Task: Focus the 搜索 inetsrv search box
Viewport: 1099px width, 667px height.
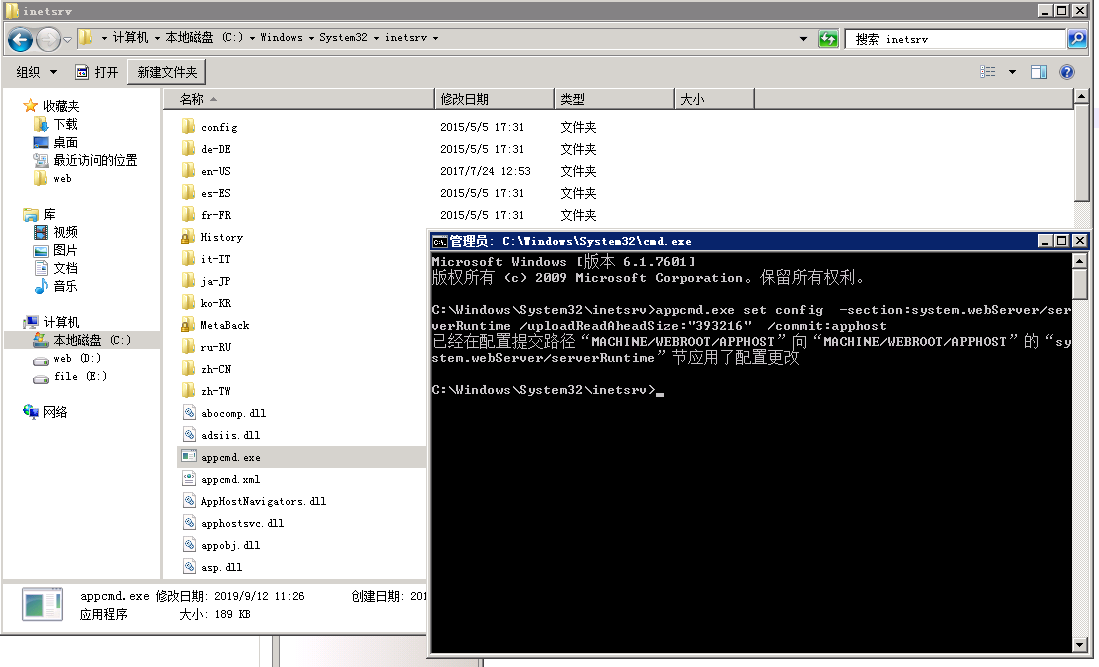Action: coord(956,39)
